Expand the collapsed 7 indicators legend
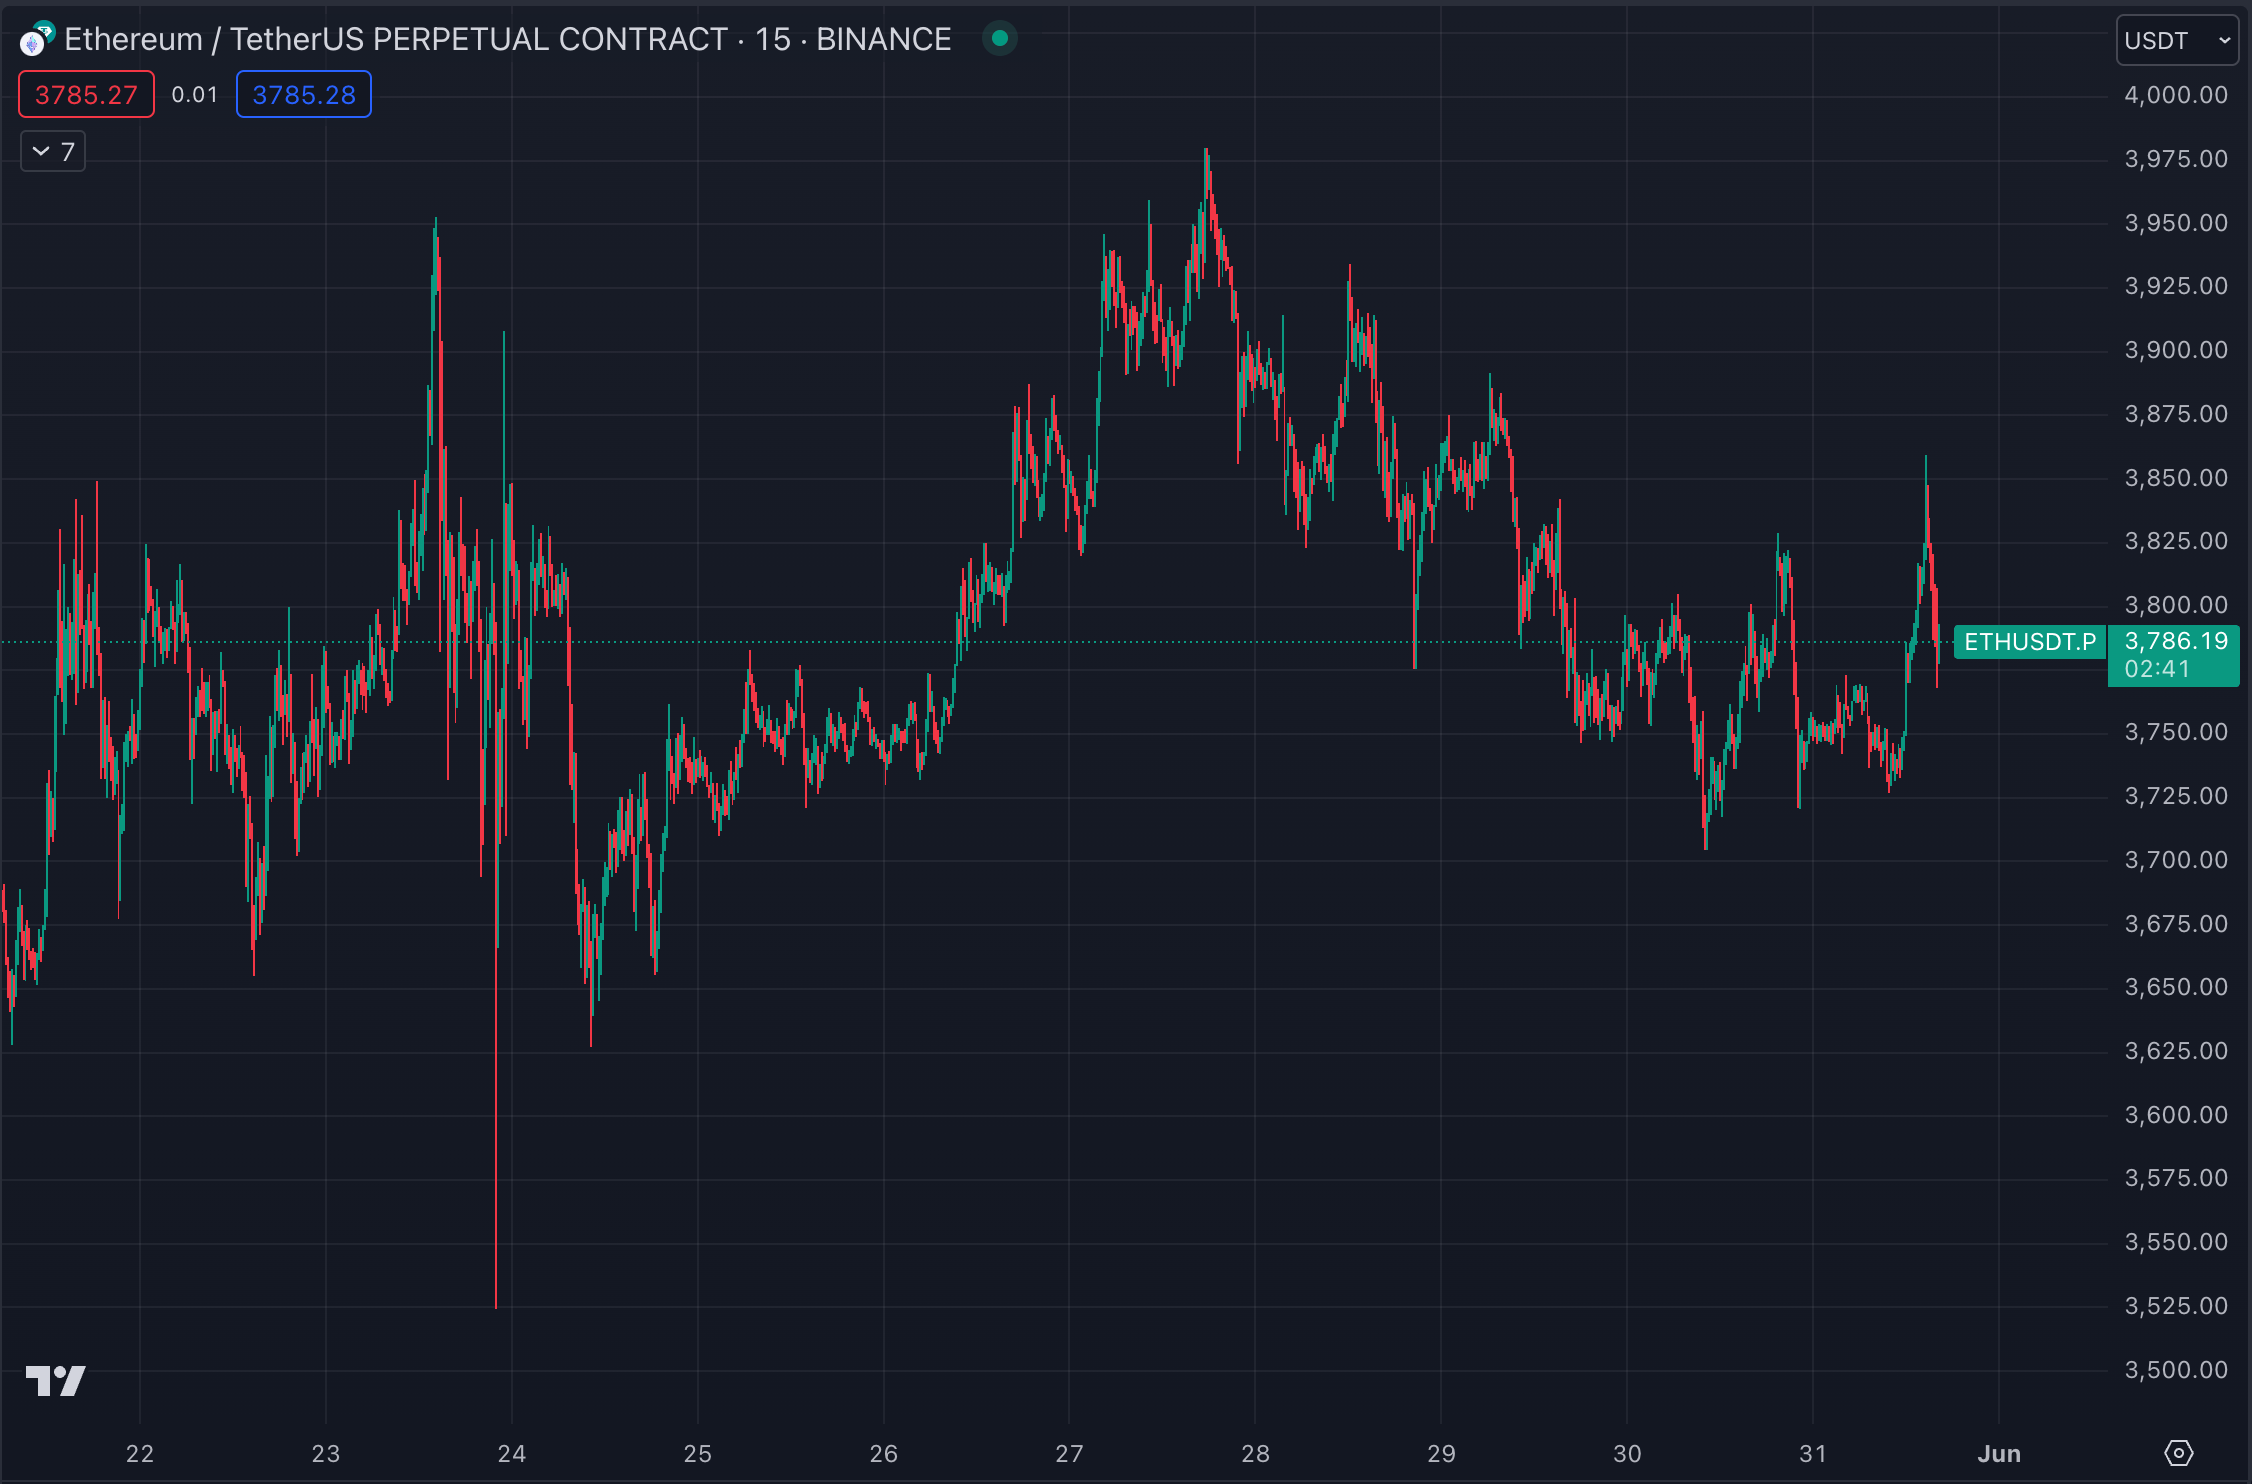2252x1484 pixels. [x=53, y=152]
